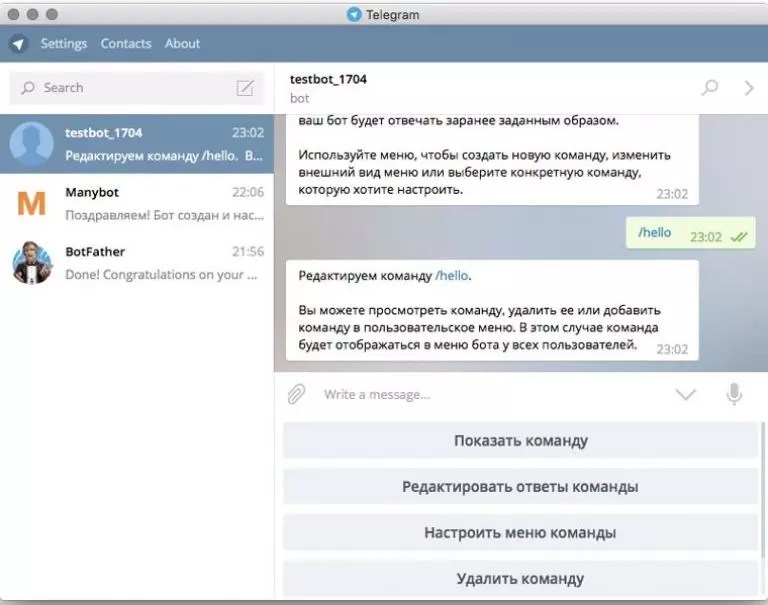
Task: Select 'Настроить меню команды' button
Action: pyautogui.click(x=520, y=532)
